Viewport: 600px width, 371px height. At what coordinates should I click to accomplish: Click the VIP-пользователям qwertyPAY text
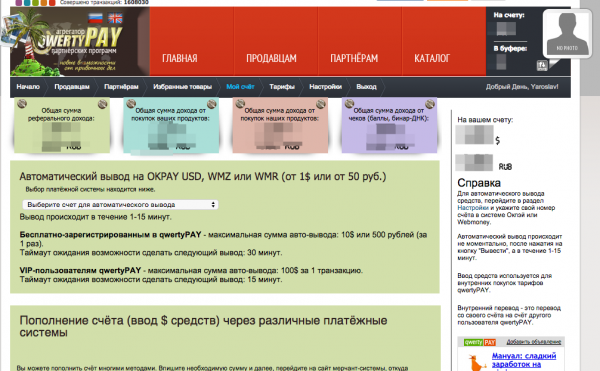point(80,270)
